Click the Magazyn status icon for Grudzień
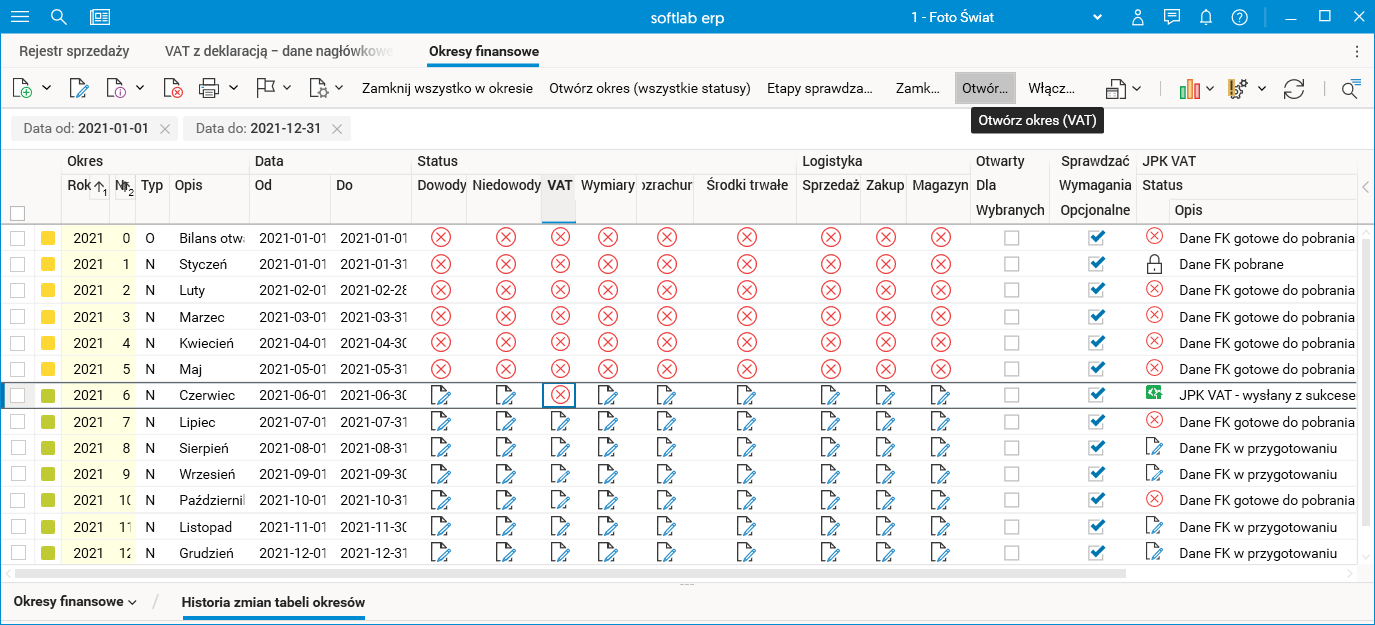 (940, 553)
